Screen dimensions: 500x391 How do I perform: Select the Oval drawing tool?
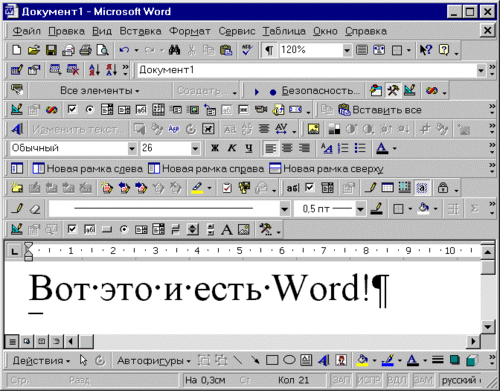pyautogui.click(x=289, y=360)
